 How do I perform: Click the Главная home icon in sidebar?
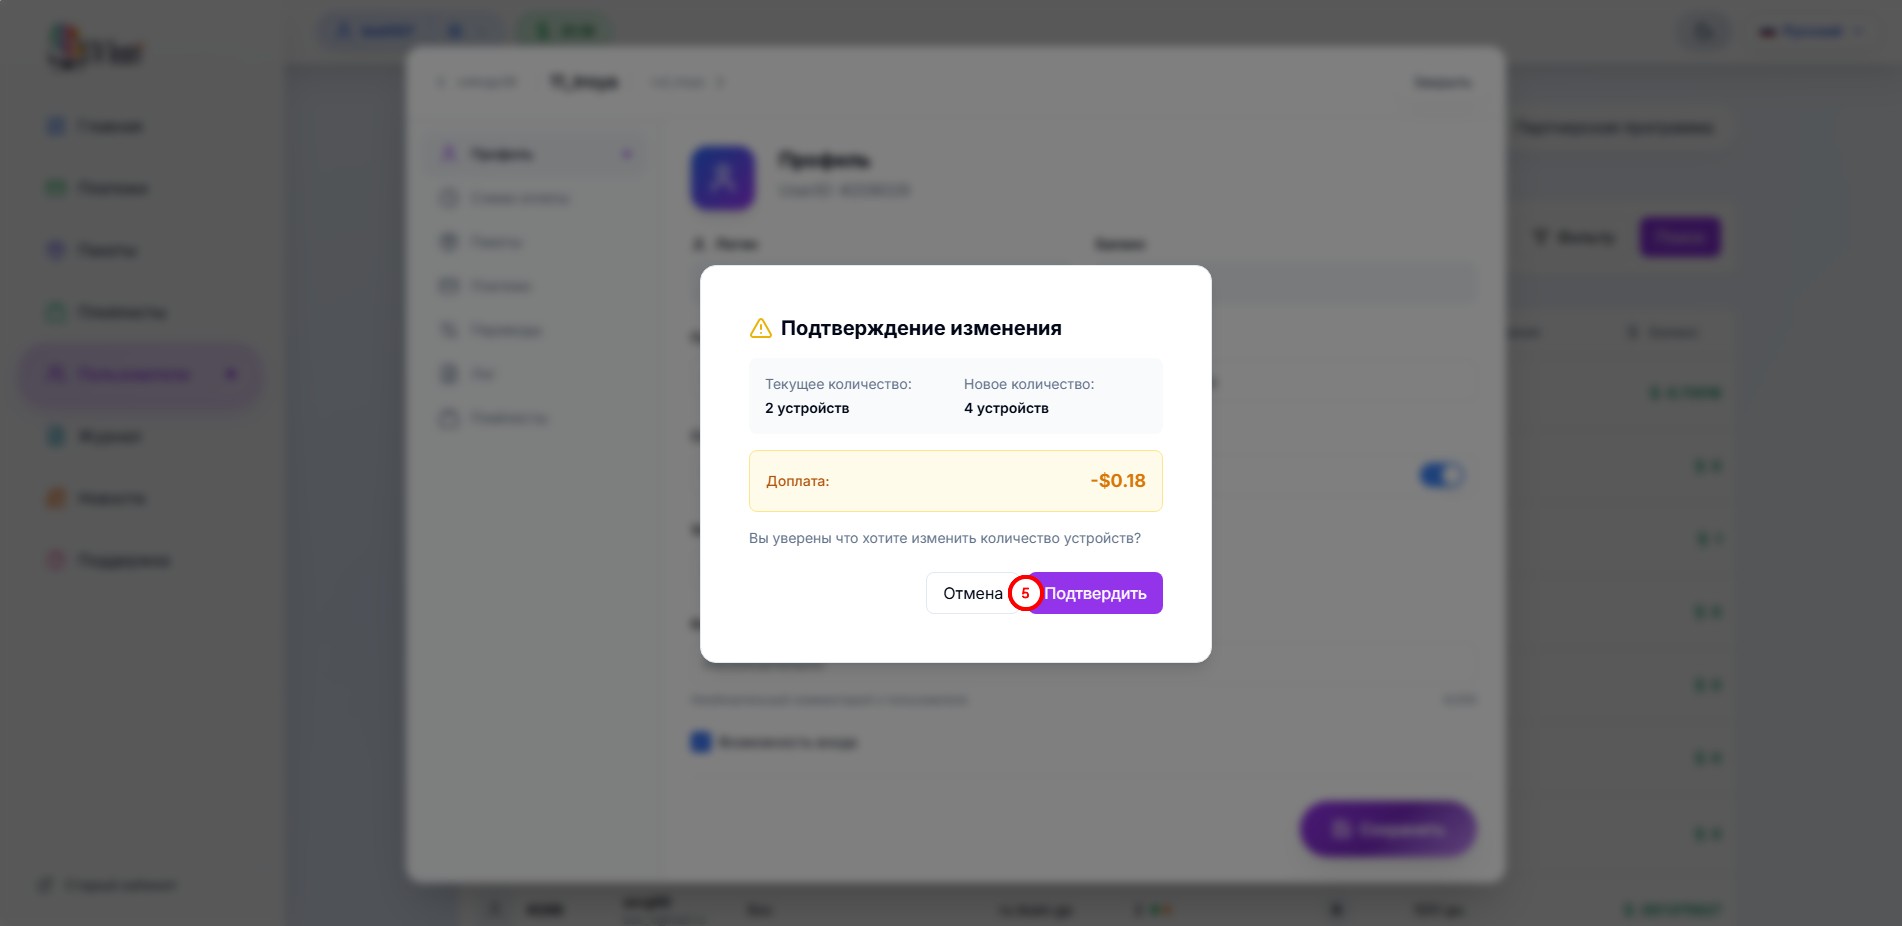[x=56, y=126]
